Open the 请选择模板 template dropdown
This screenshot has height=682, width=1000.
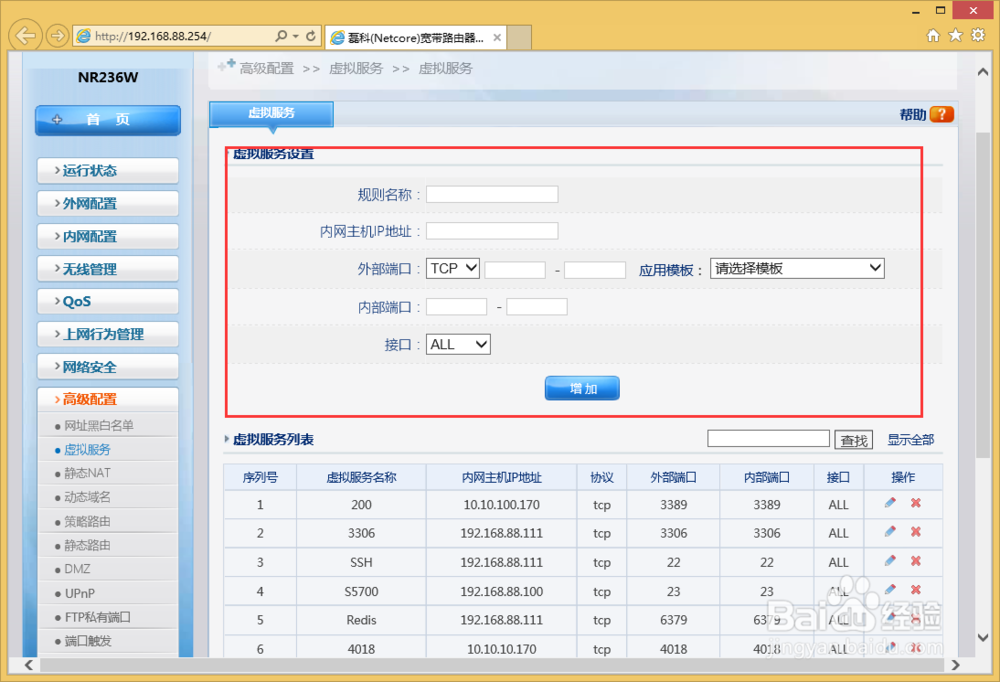797,268
